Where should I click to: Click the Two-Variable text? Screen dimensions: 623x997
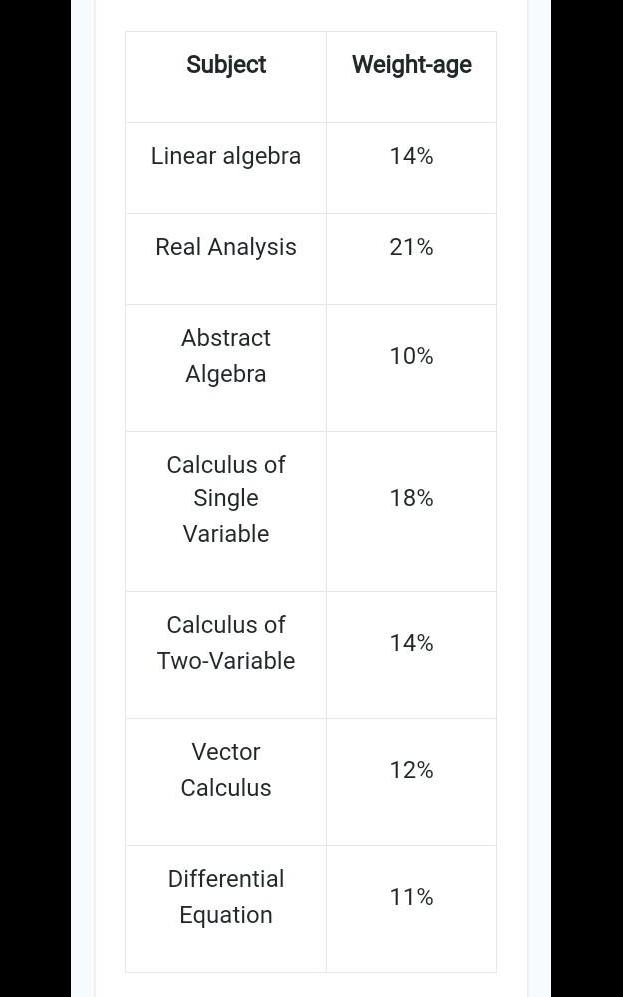226,661
